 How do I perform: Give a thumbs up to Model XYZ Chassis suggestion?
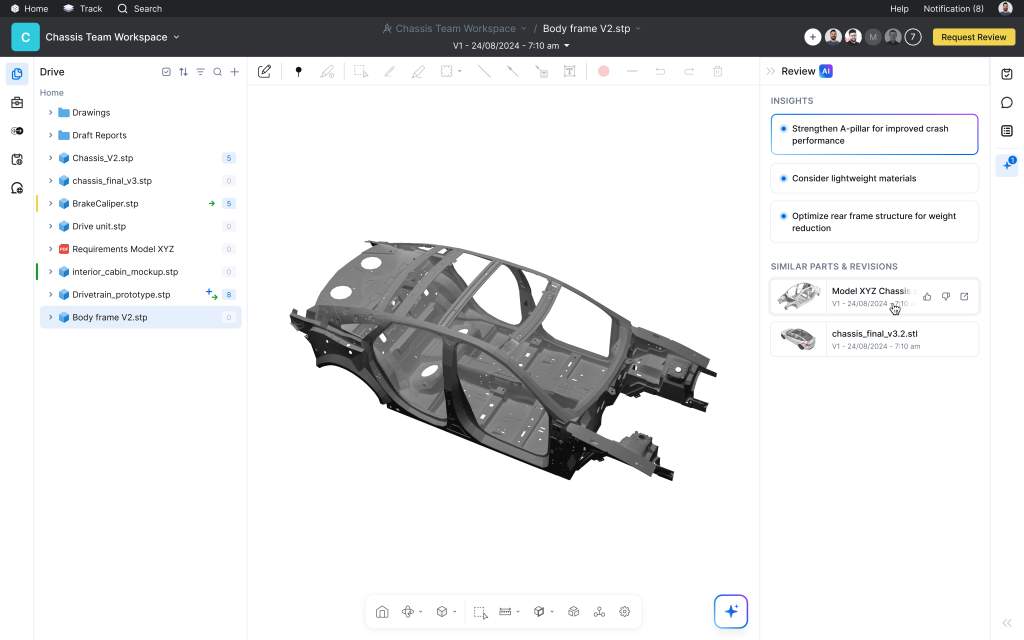tap(926, 296)
